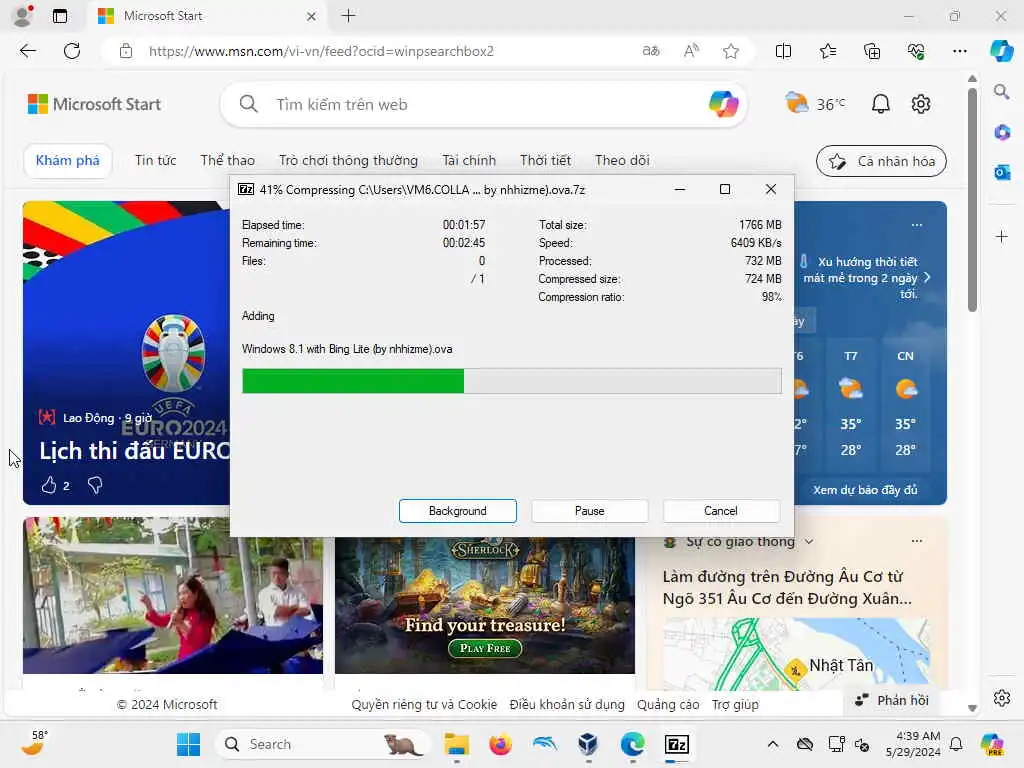Click the sidebar search icon
The width and height of the screenshot is (1024, 768).
click(x=1001, y=91)
